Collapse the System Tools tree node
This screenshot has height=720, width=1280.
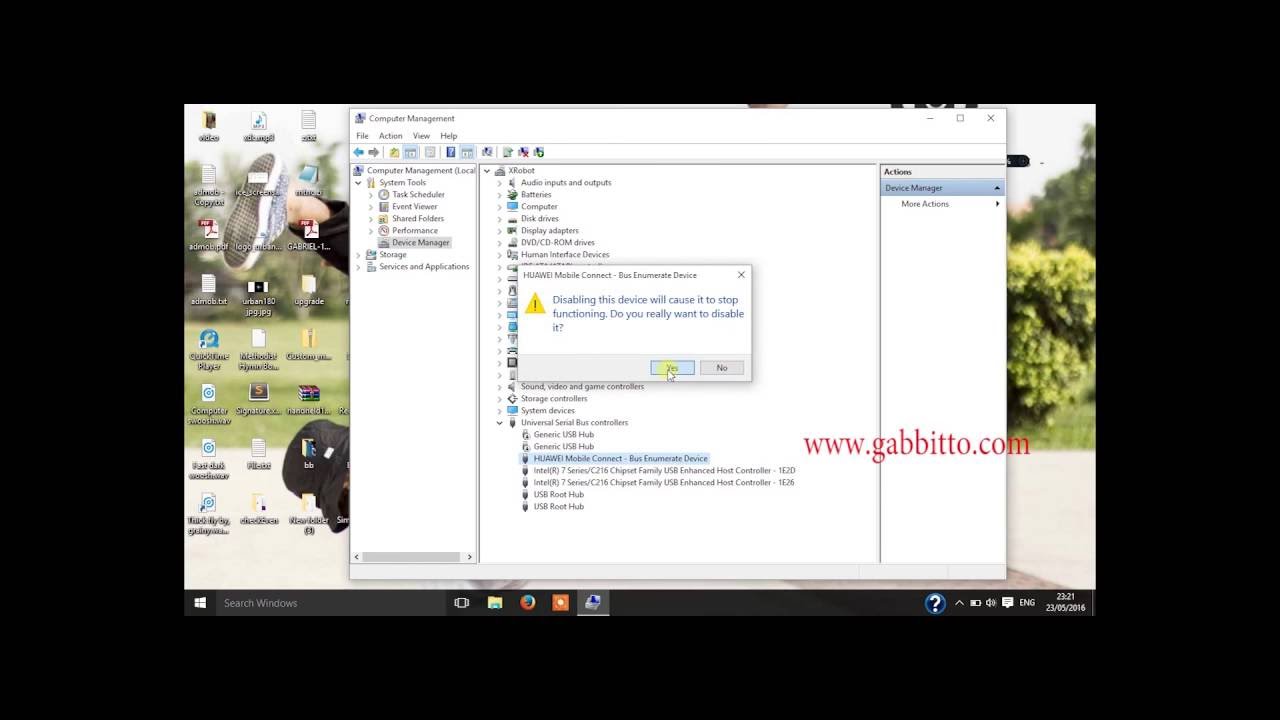[358, 183]
